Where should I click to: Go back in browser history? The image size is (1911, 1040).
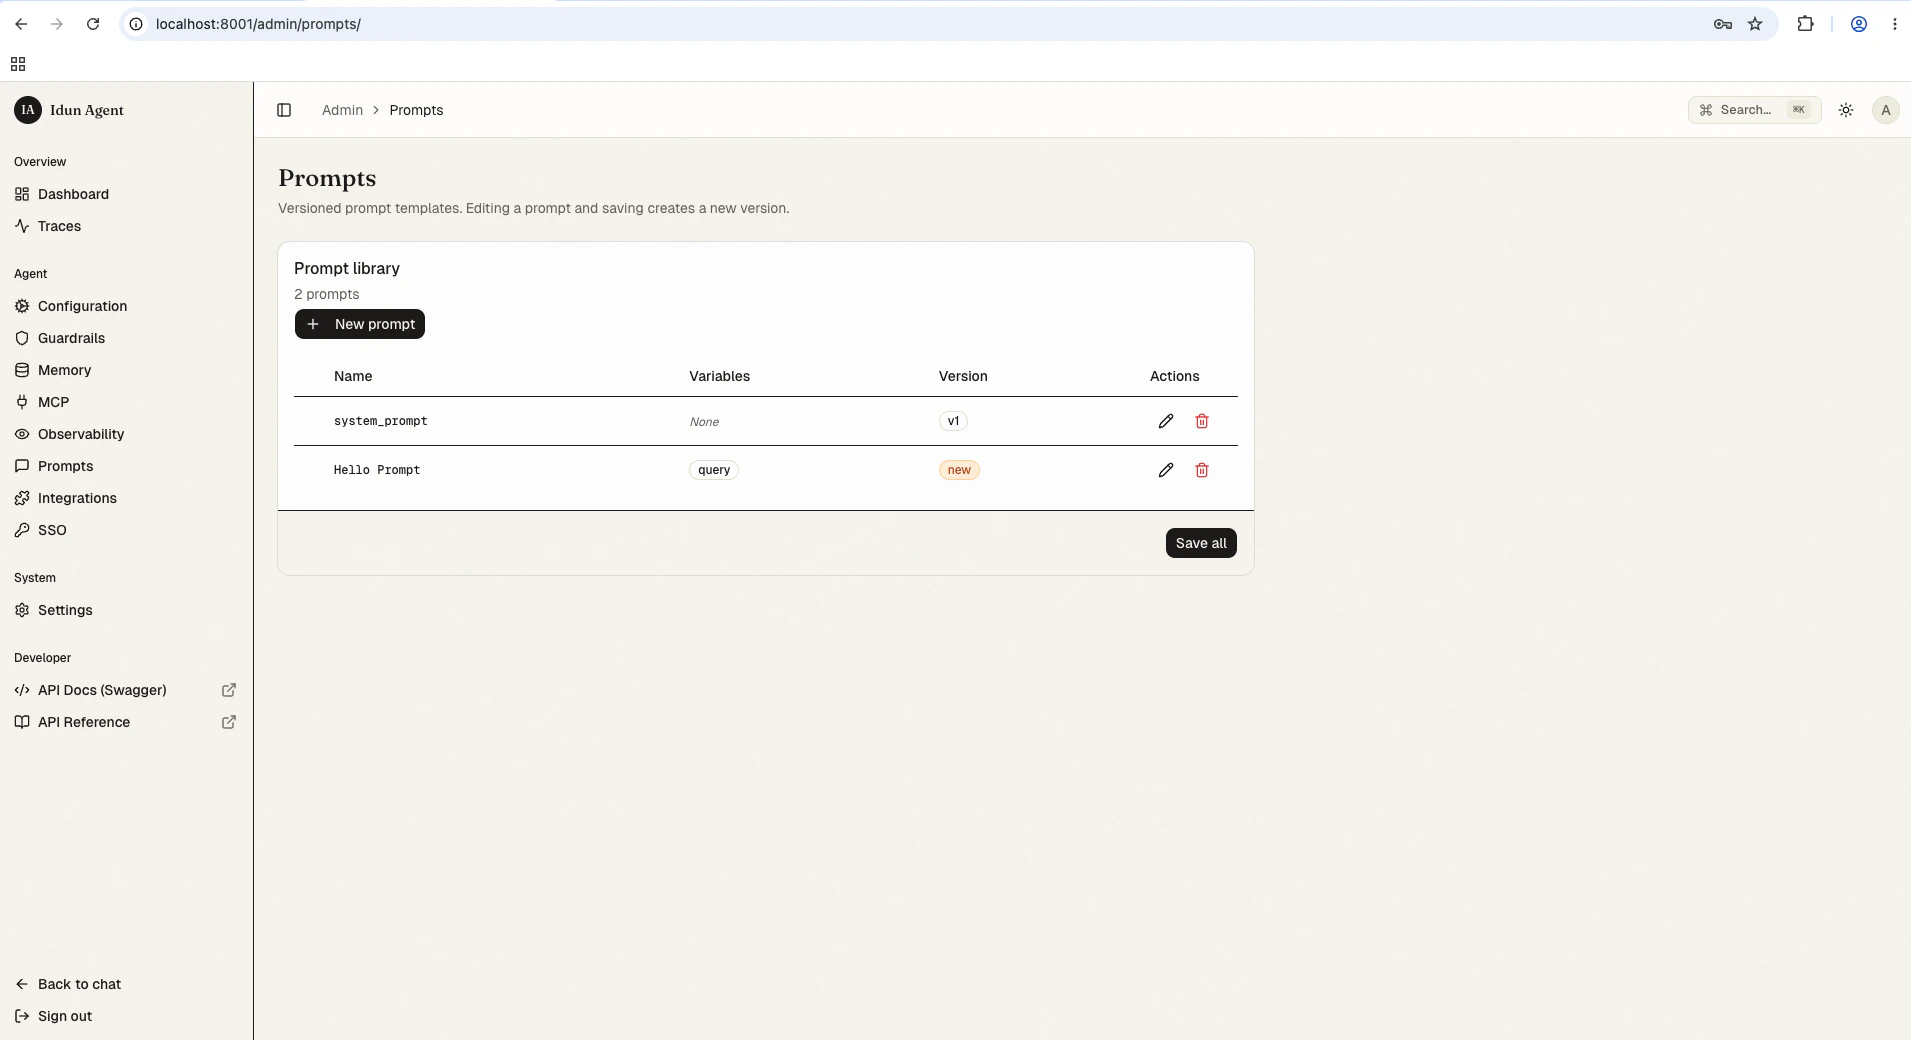pyautogui.click(x=21, y=24)
